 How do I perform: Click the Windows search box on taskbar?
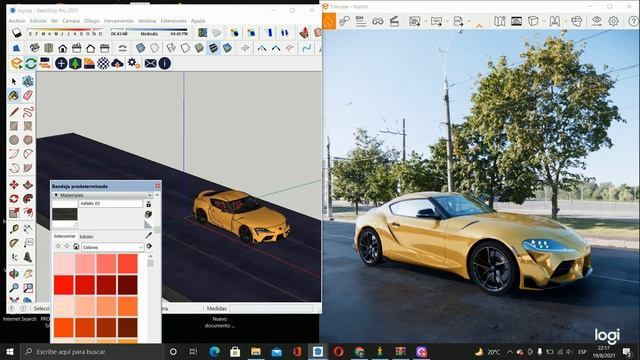(x=91, y=351)
